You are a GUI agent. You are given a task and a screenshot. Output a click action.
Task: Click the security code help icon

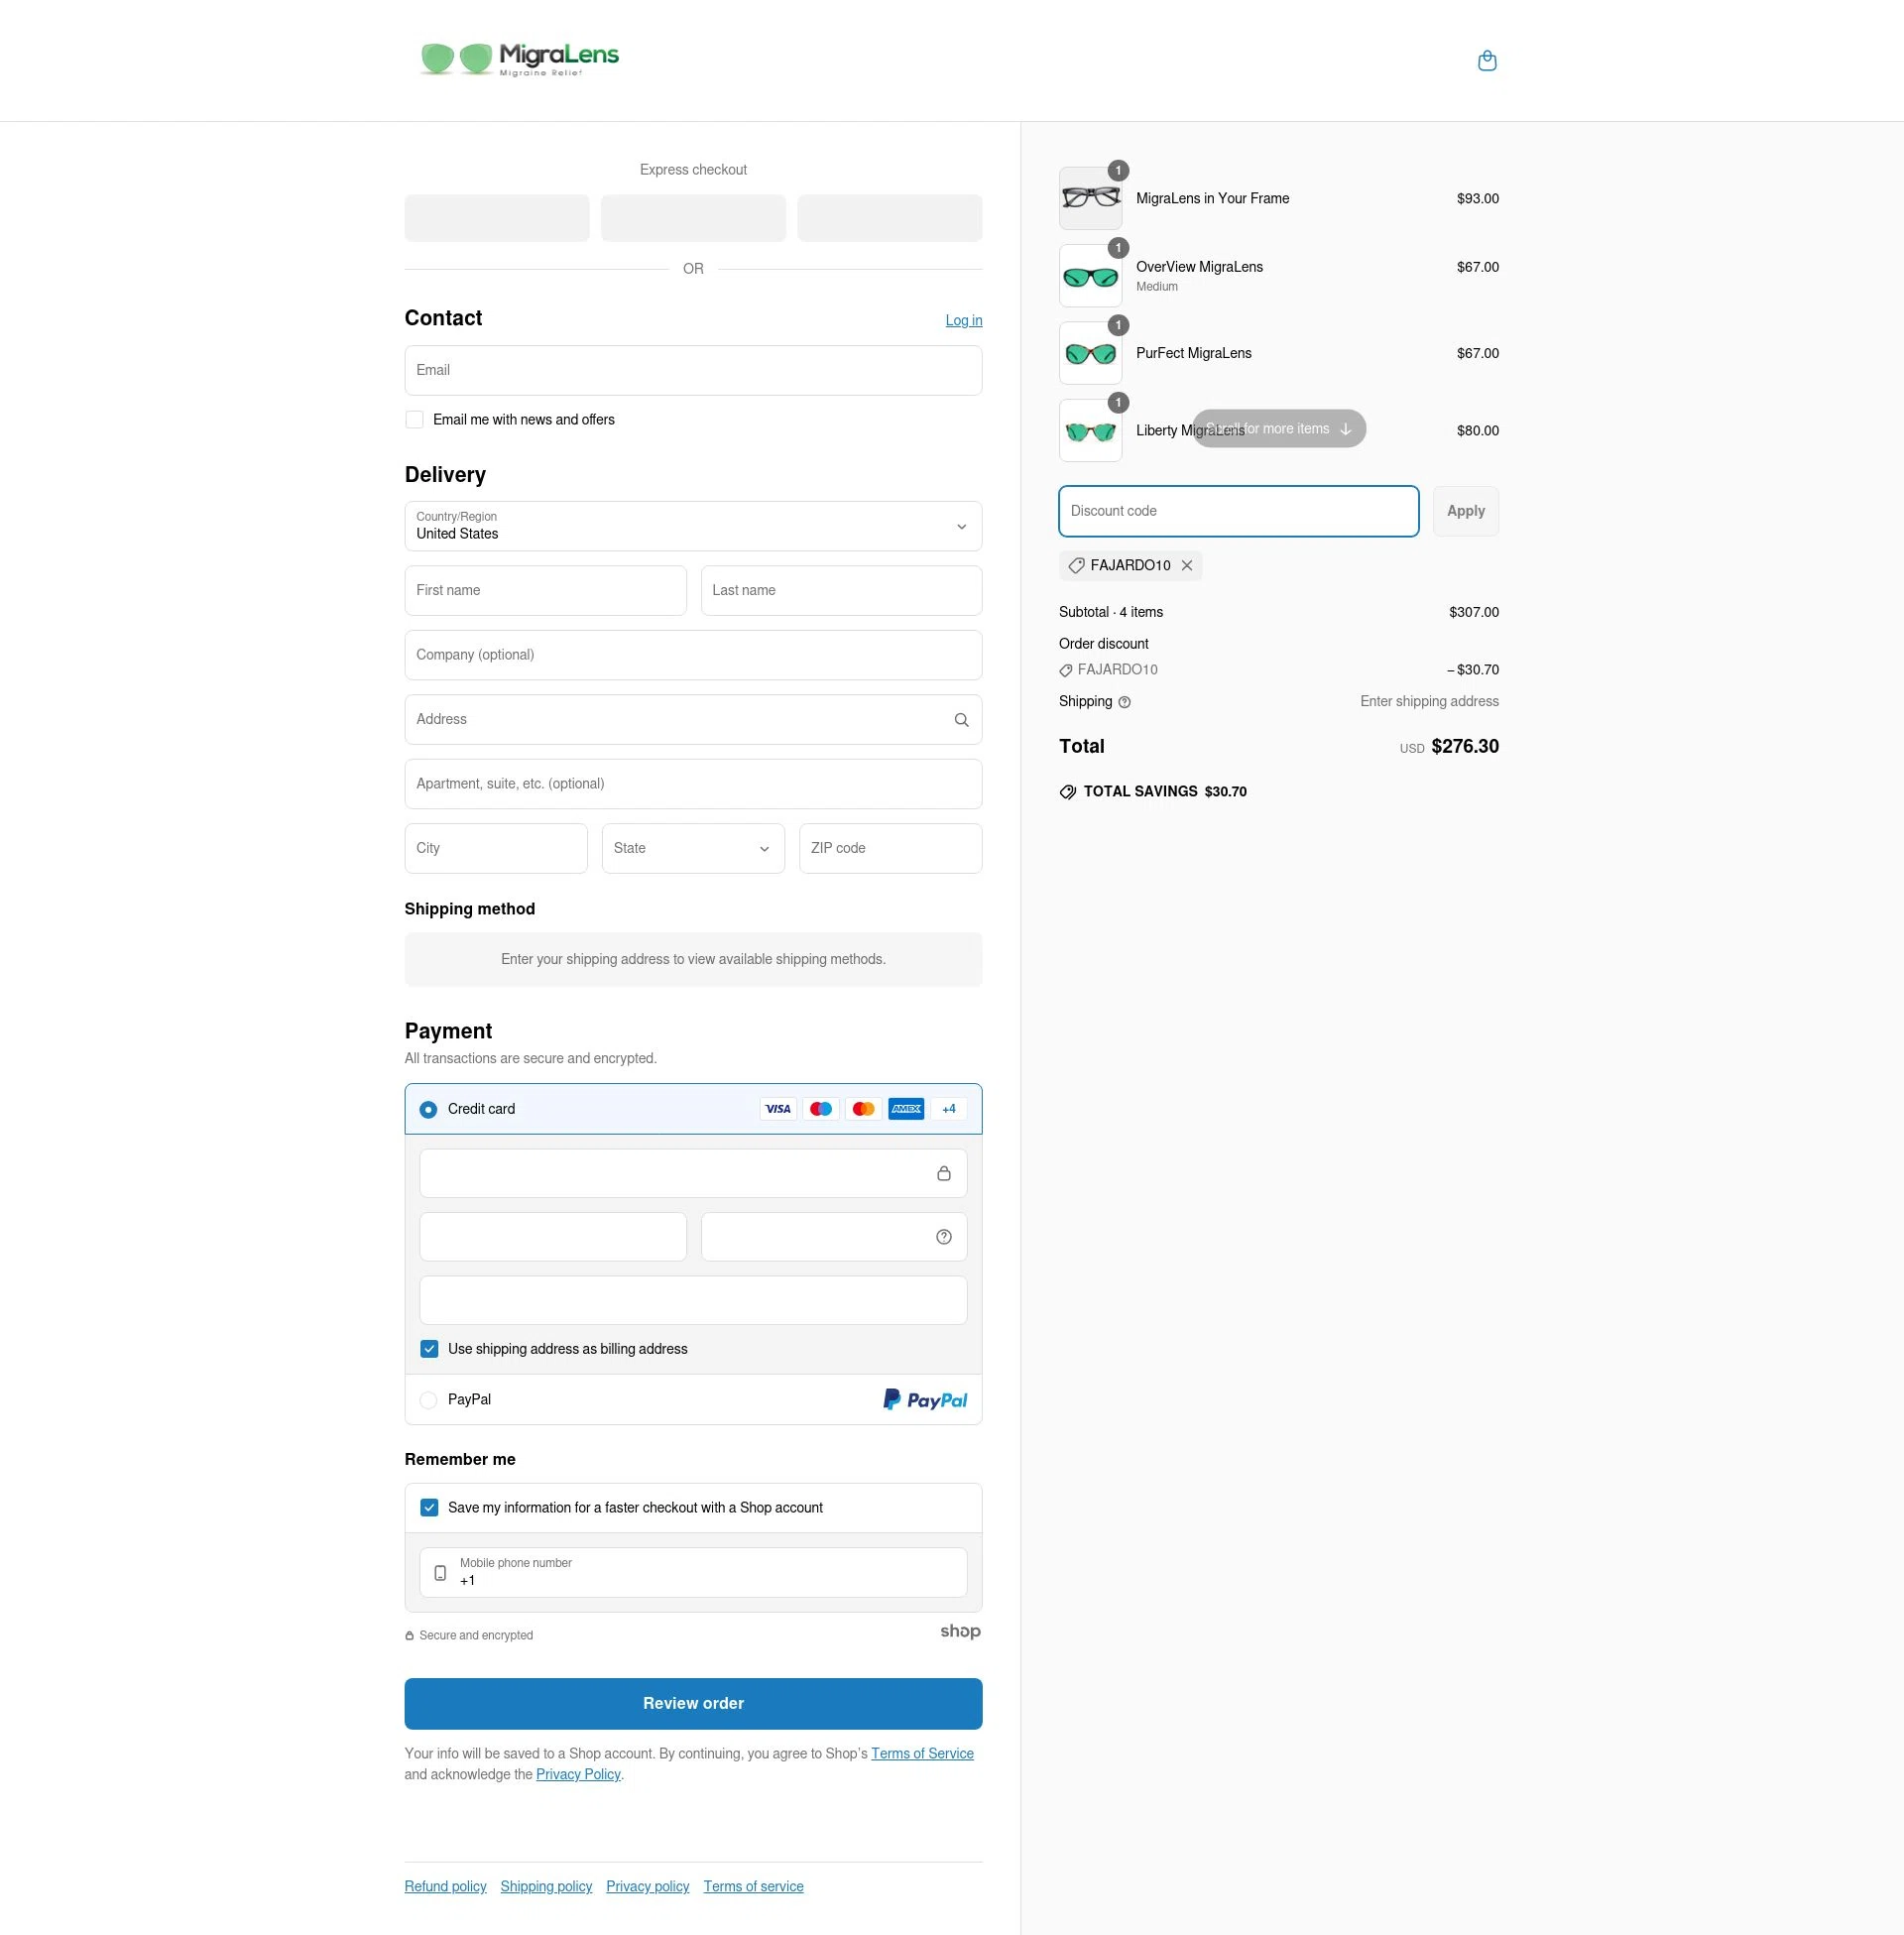point(943,1236)
